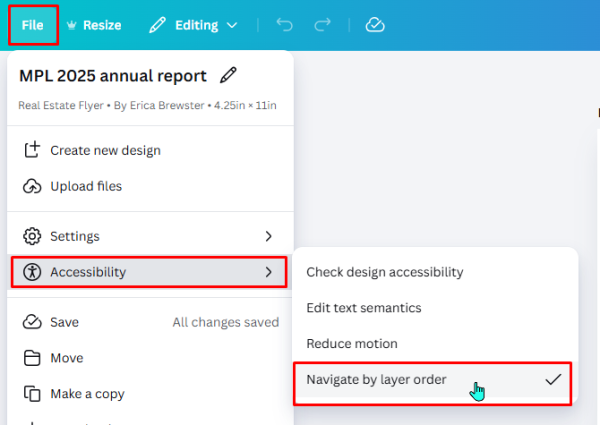Click the redo arrow
This screenshot has width=600, height=425.
click(x=322, y=25)
